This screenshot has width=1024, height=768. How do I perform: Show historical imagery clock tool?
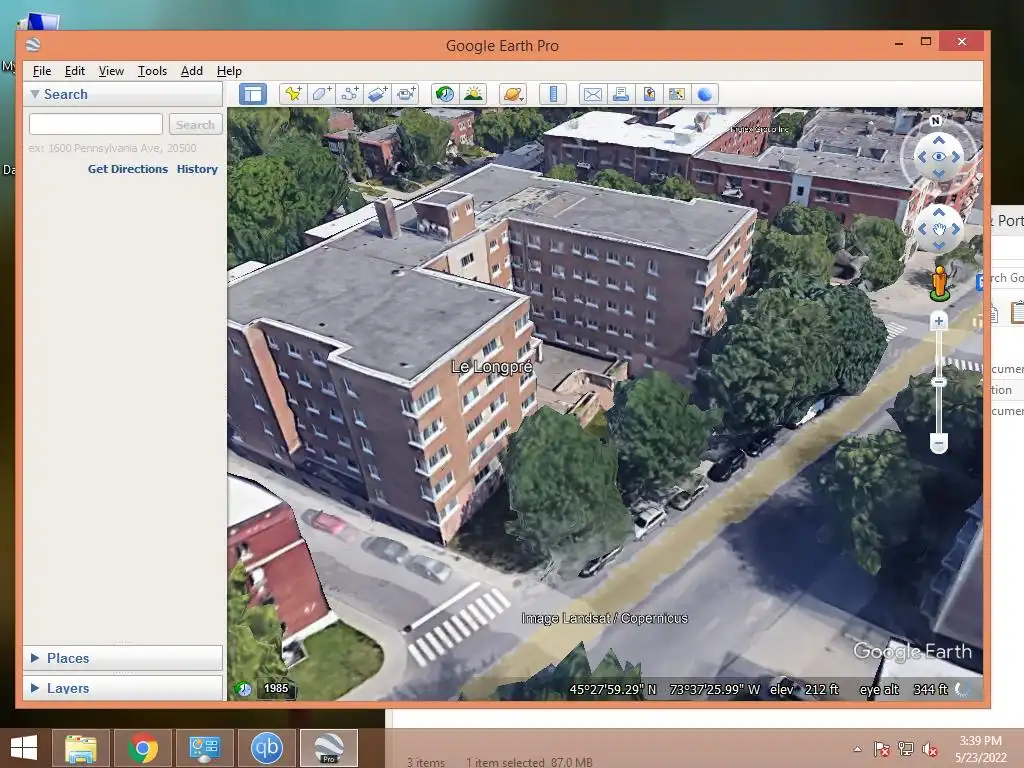click(445, 94)
